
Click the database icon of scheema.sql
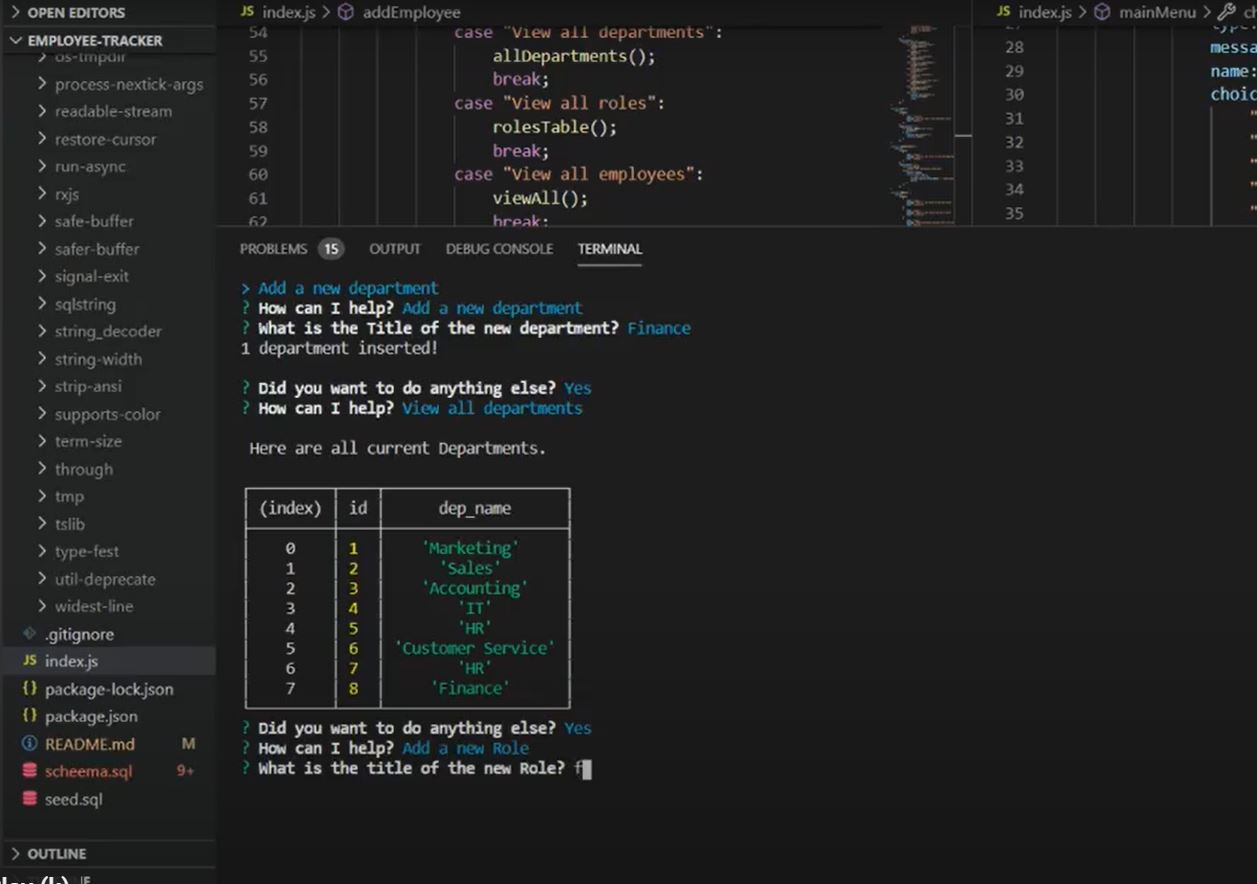(29, 771)
